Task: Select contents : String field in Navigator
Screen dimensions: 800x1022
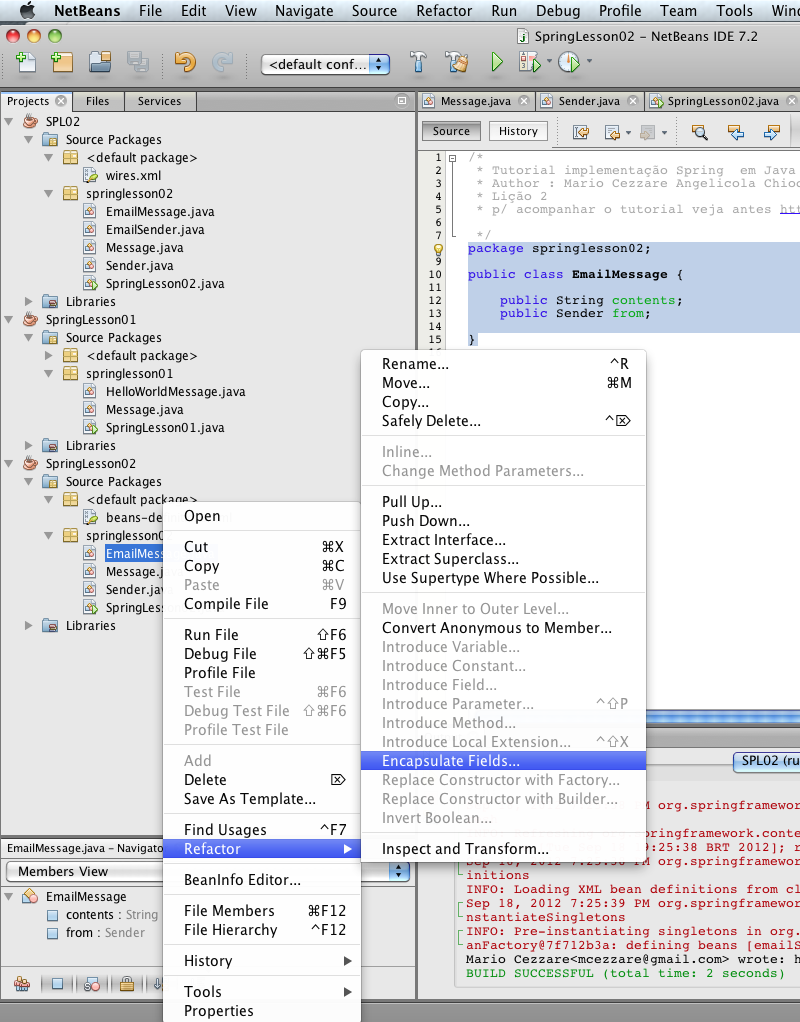Action: pos(111,915)
